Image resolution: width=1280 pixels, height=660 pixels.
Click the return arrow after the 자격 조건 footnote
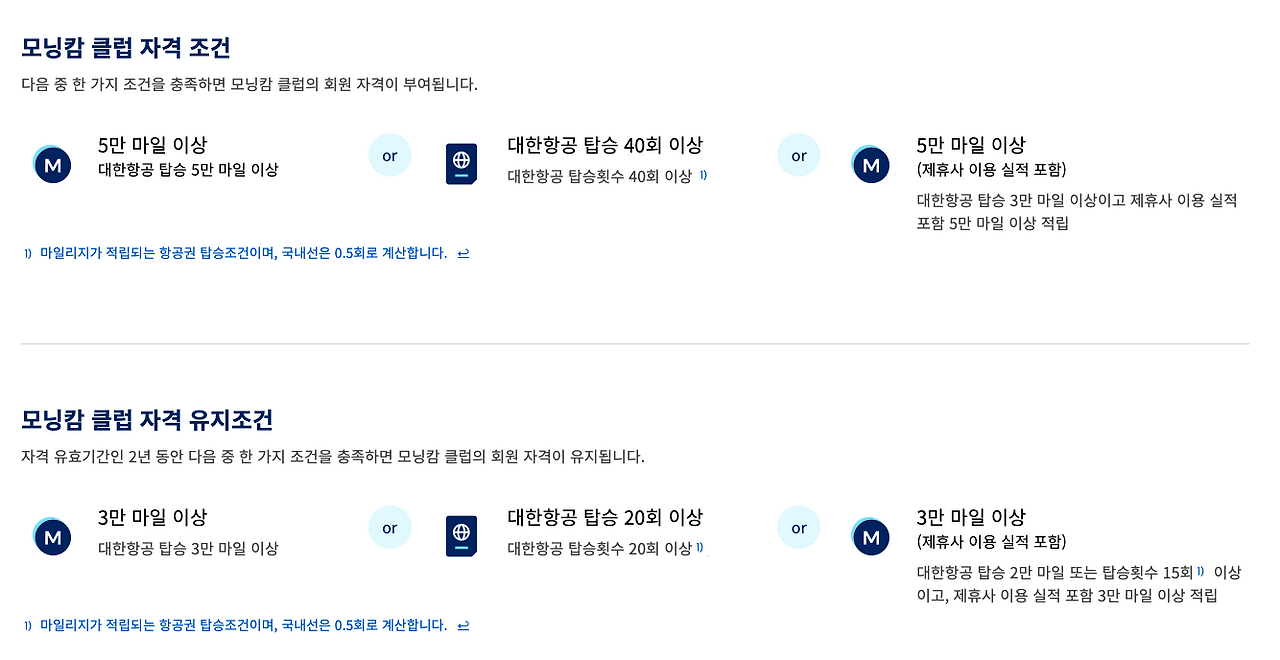pos(463,254)
